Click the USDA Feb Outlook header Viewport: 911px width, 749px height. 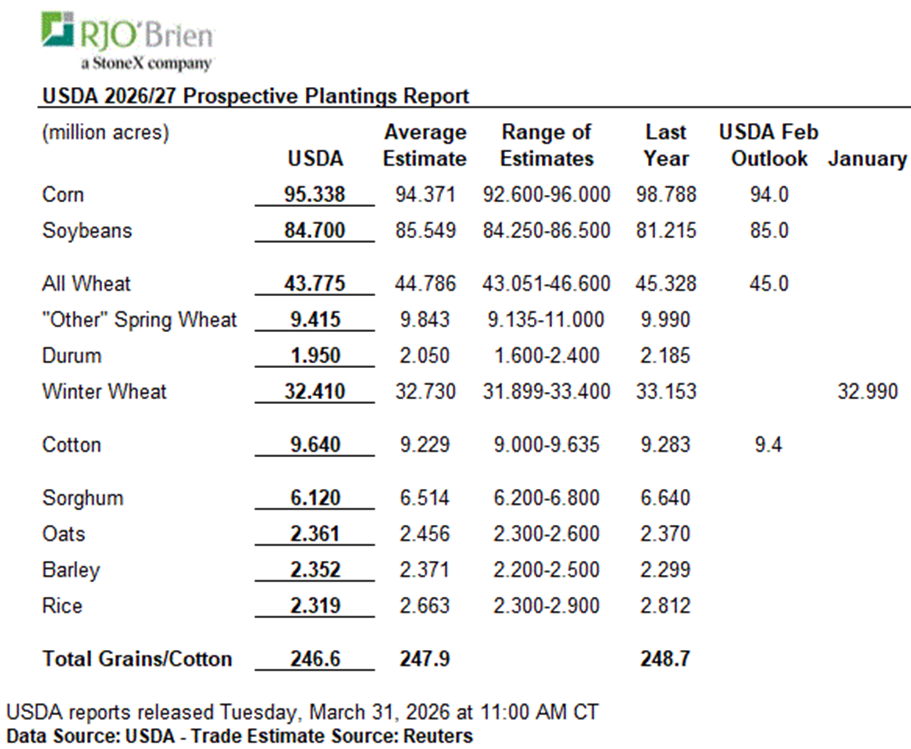(768, 145)
